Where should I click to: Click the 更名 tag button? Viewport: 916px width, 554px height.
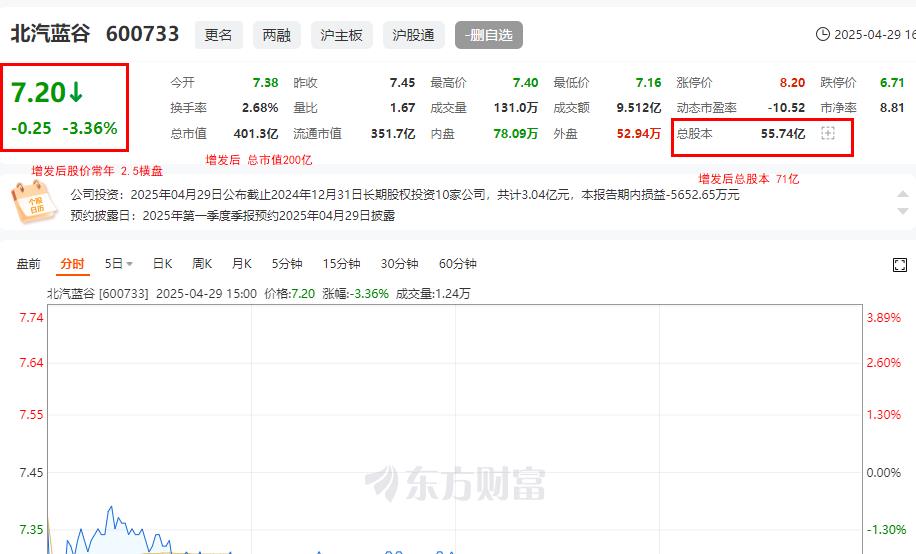(218, 35)
